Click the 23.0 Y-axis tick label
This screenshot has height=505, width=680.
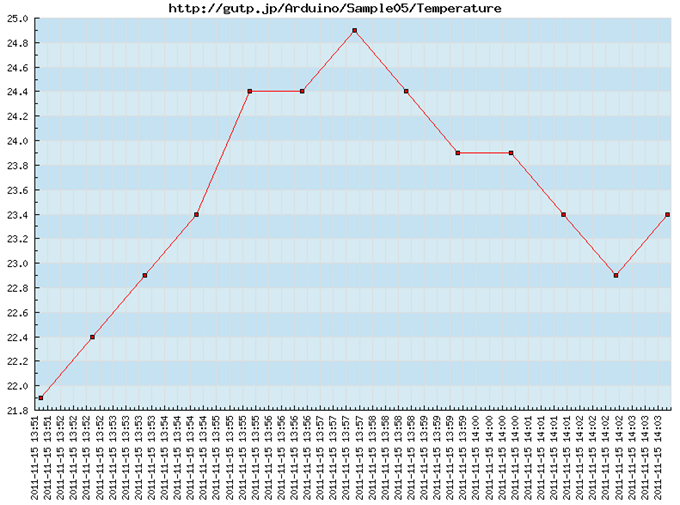(x=17, y=264)
